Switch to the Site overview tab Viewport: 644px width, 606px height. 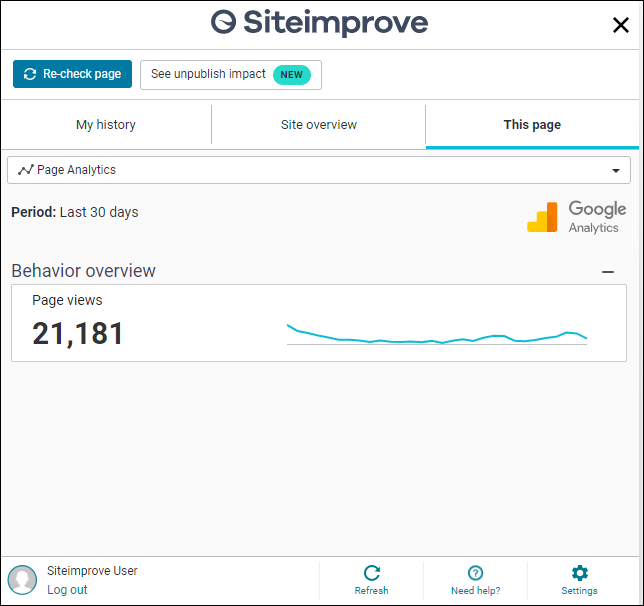(319, 124)
